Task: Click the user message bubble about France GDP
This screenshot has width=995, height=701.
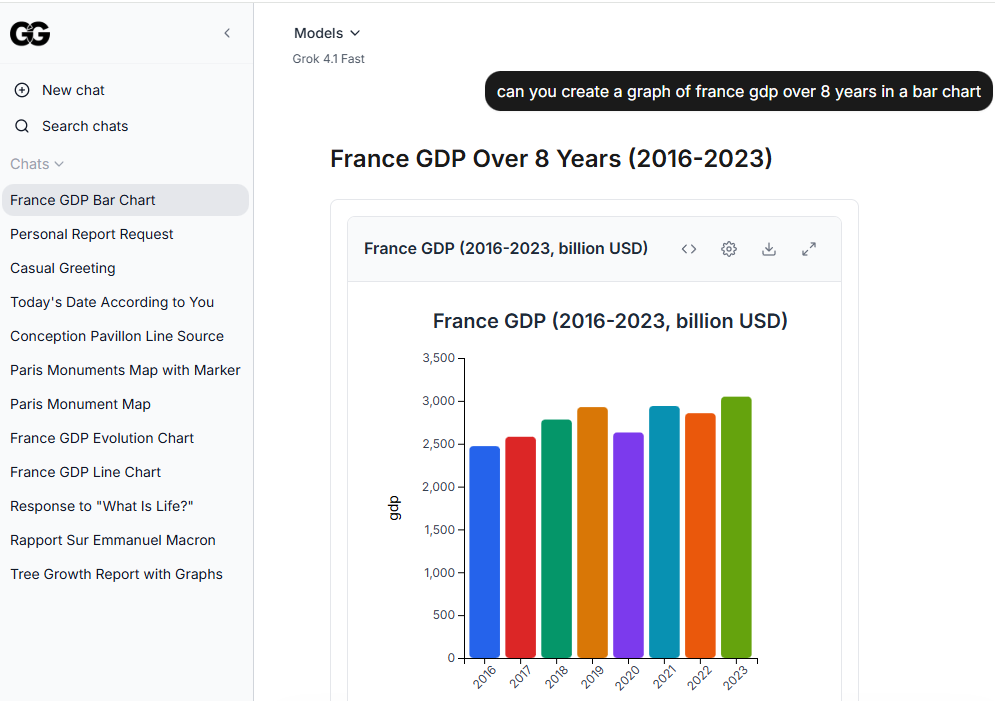Action: (x=738, y=91)
